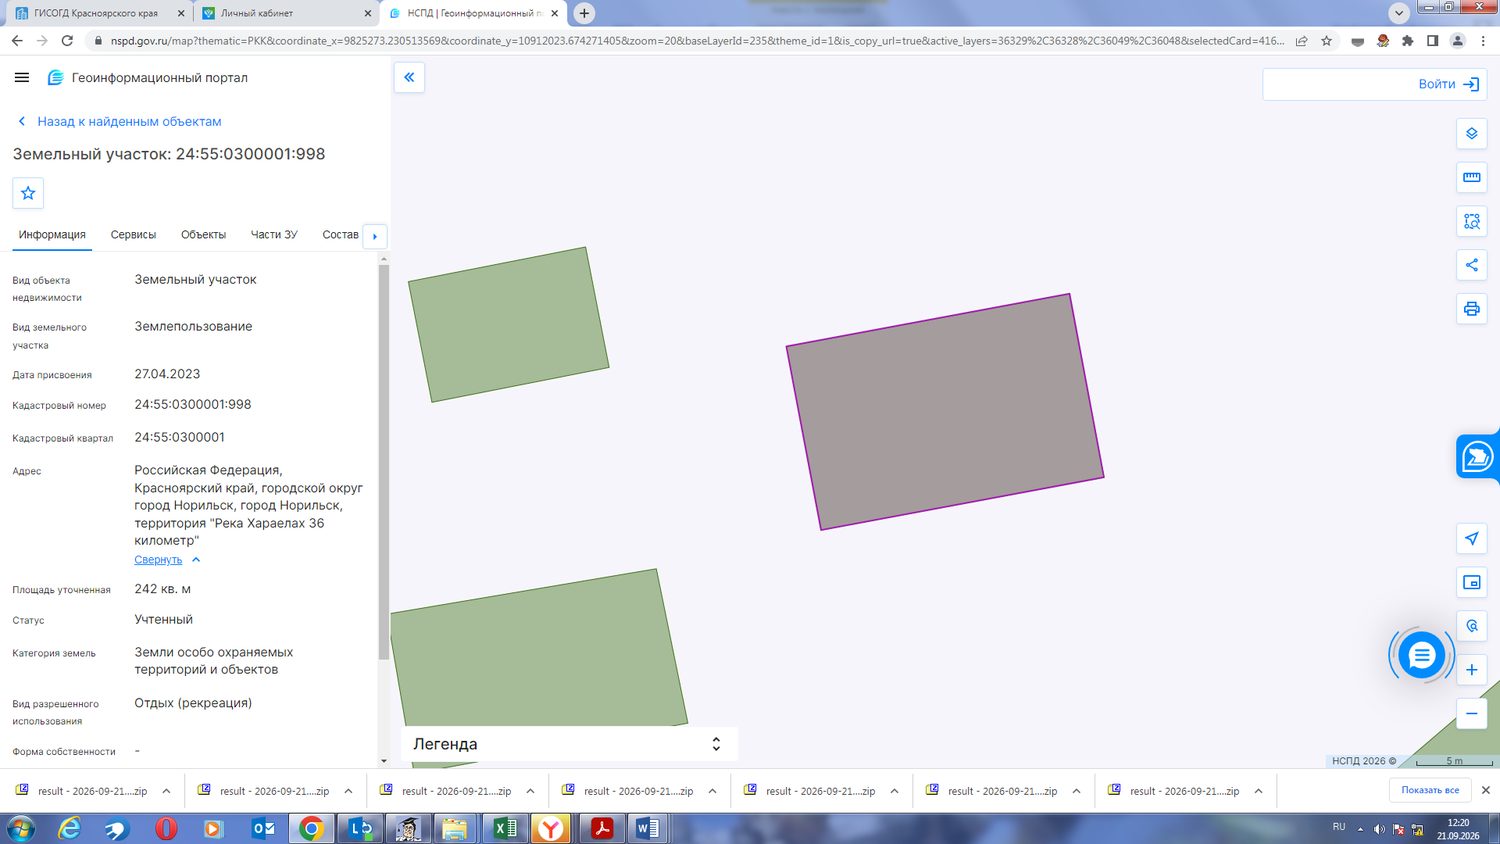
Task: Switch to ГИСОГД Красноярского края browser tab
Action: tap(97, 13)
